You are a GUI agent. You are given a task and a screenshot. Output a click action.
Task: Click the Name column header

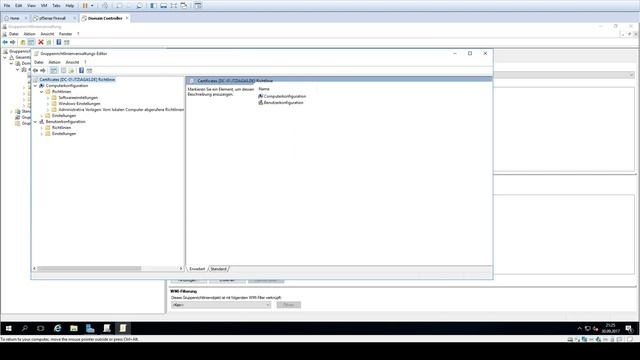point(264,89)
